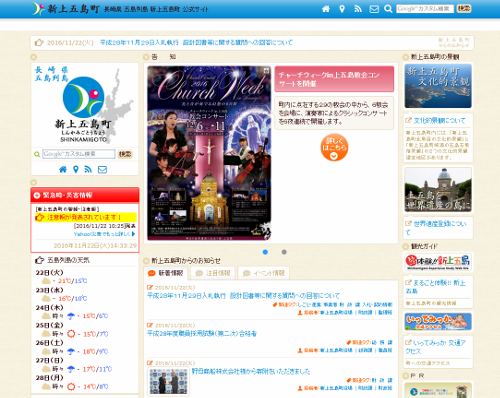Open the sidebar RSS icon below logo
The image size is (500, 398).
coord(88,169)
